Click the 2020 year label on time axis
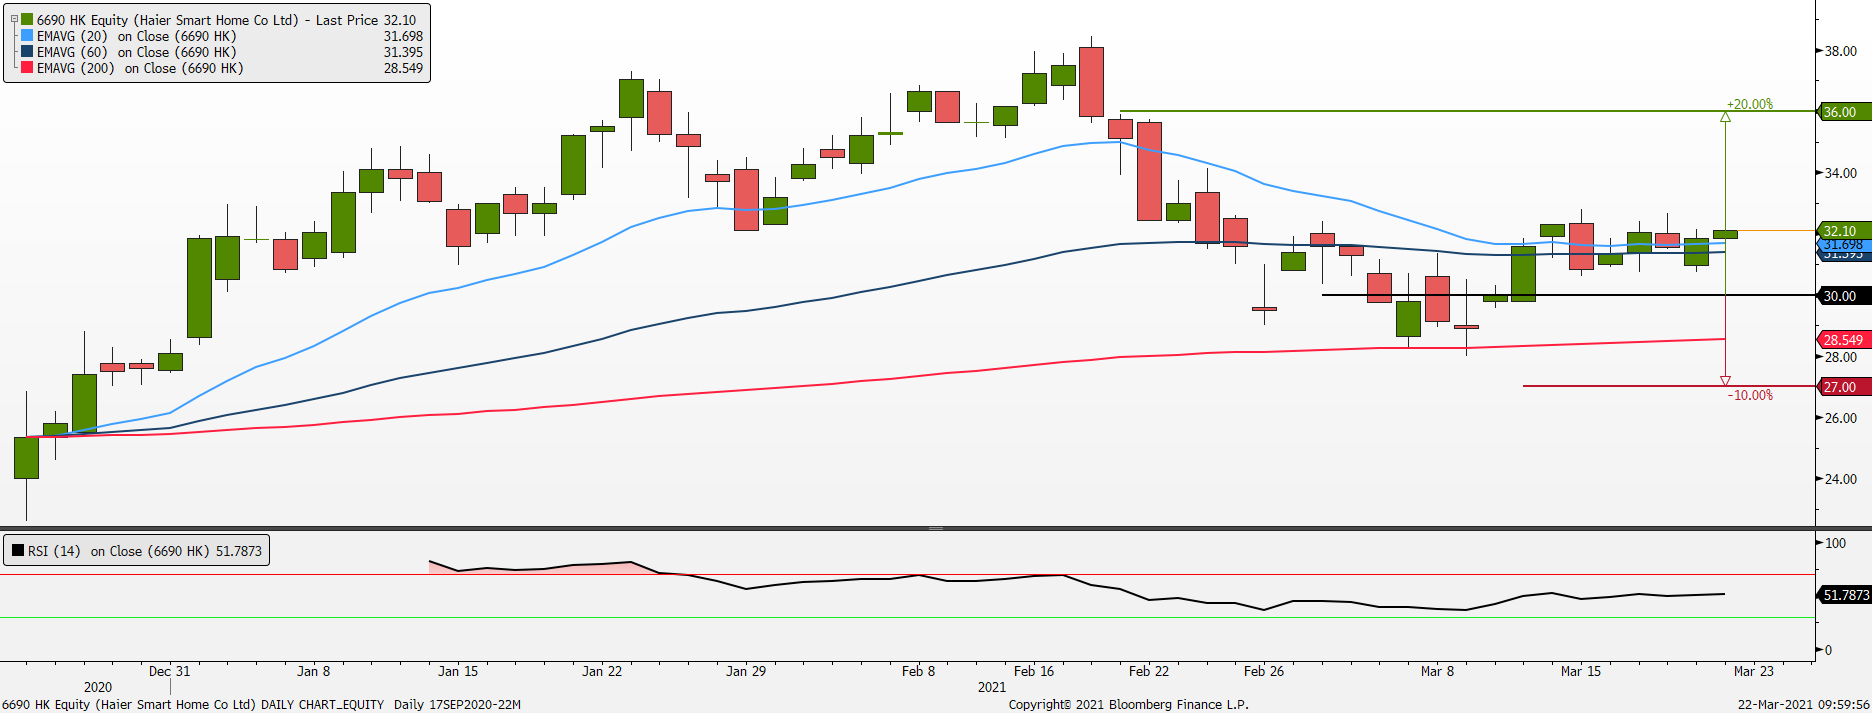The image size is (1872, 713). tap(98, 687)
